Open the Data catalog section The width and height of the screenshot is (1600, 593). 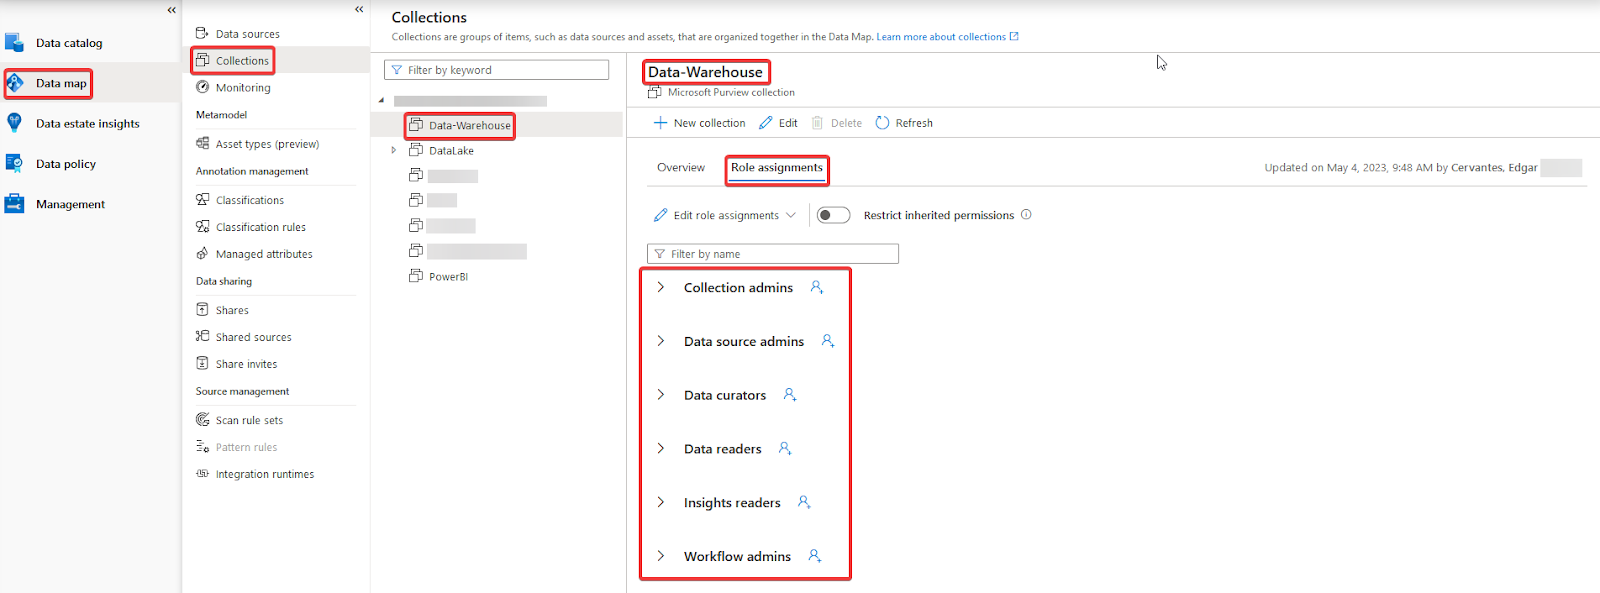coord(69,43)
